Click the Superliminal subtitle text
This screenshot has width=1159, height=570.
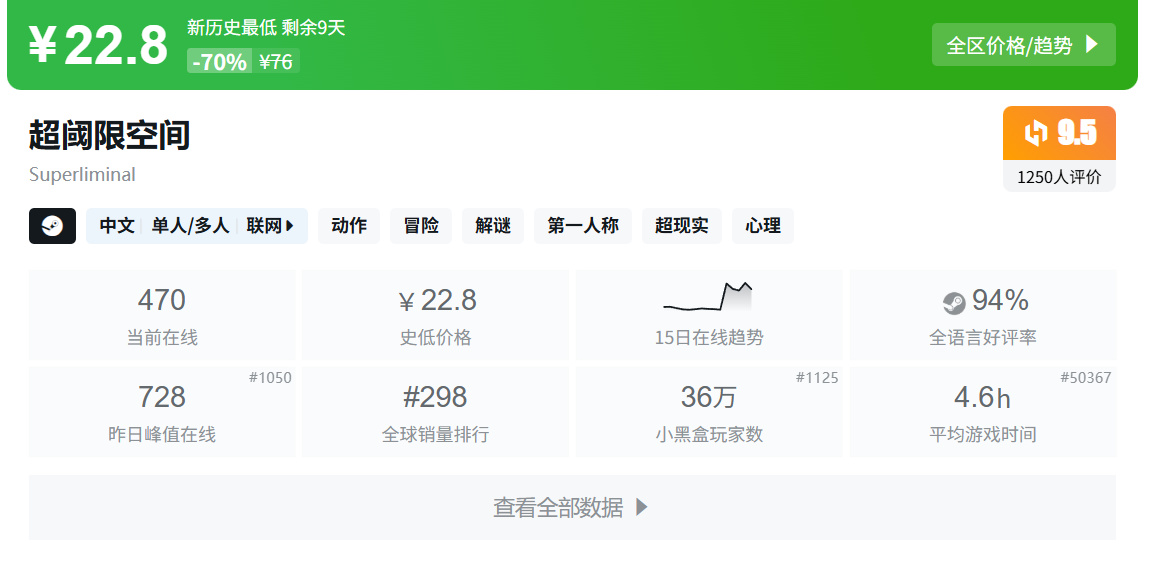click(x=82, y=175)
